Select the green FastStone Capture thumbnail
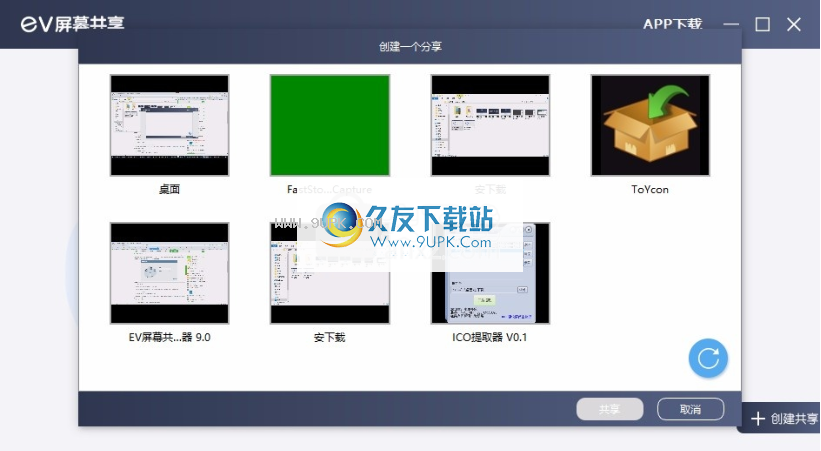The image size is (821, 451). (330, 125)
